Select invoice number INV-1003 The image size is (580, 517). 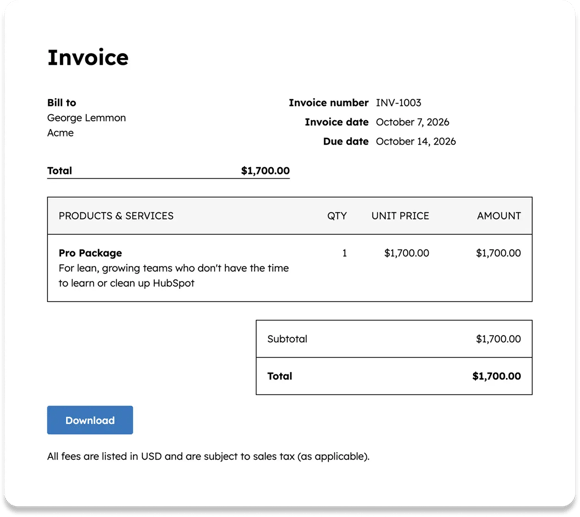click(x=398, y=102)
